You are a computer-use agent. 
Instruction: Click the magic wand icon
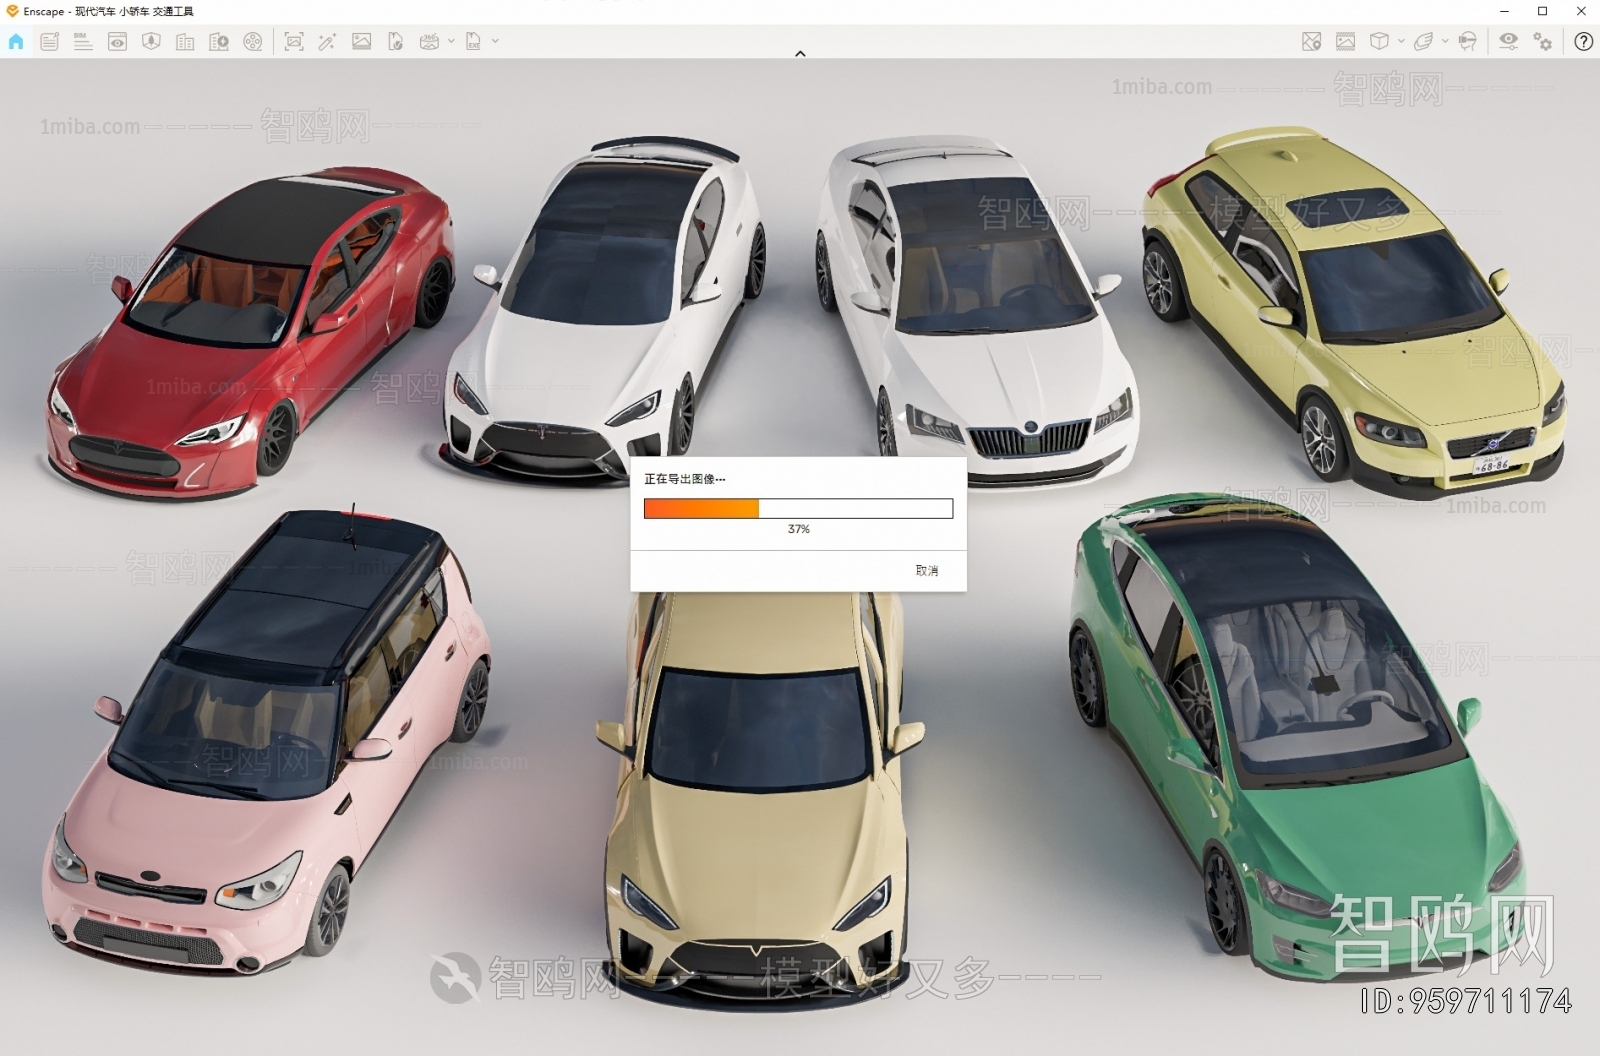pos(327,41)
